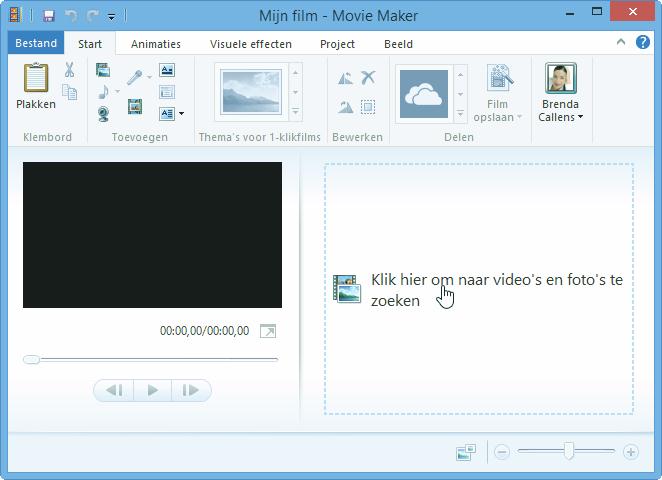This screenshot has height=480, width=662.
Task: Click the microphone record narration icon
Action: coord(135,78)
